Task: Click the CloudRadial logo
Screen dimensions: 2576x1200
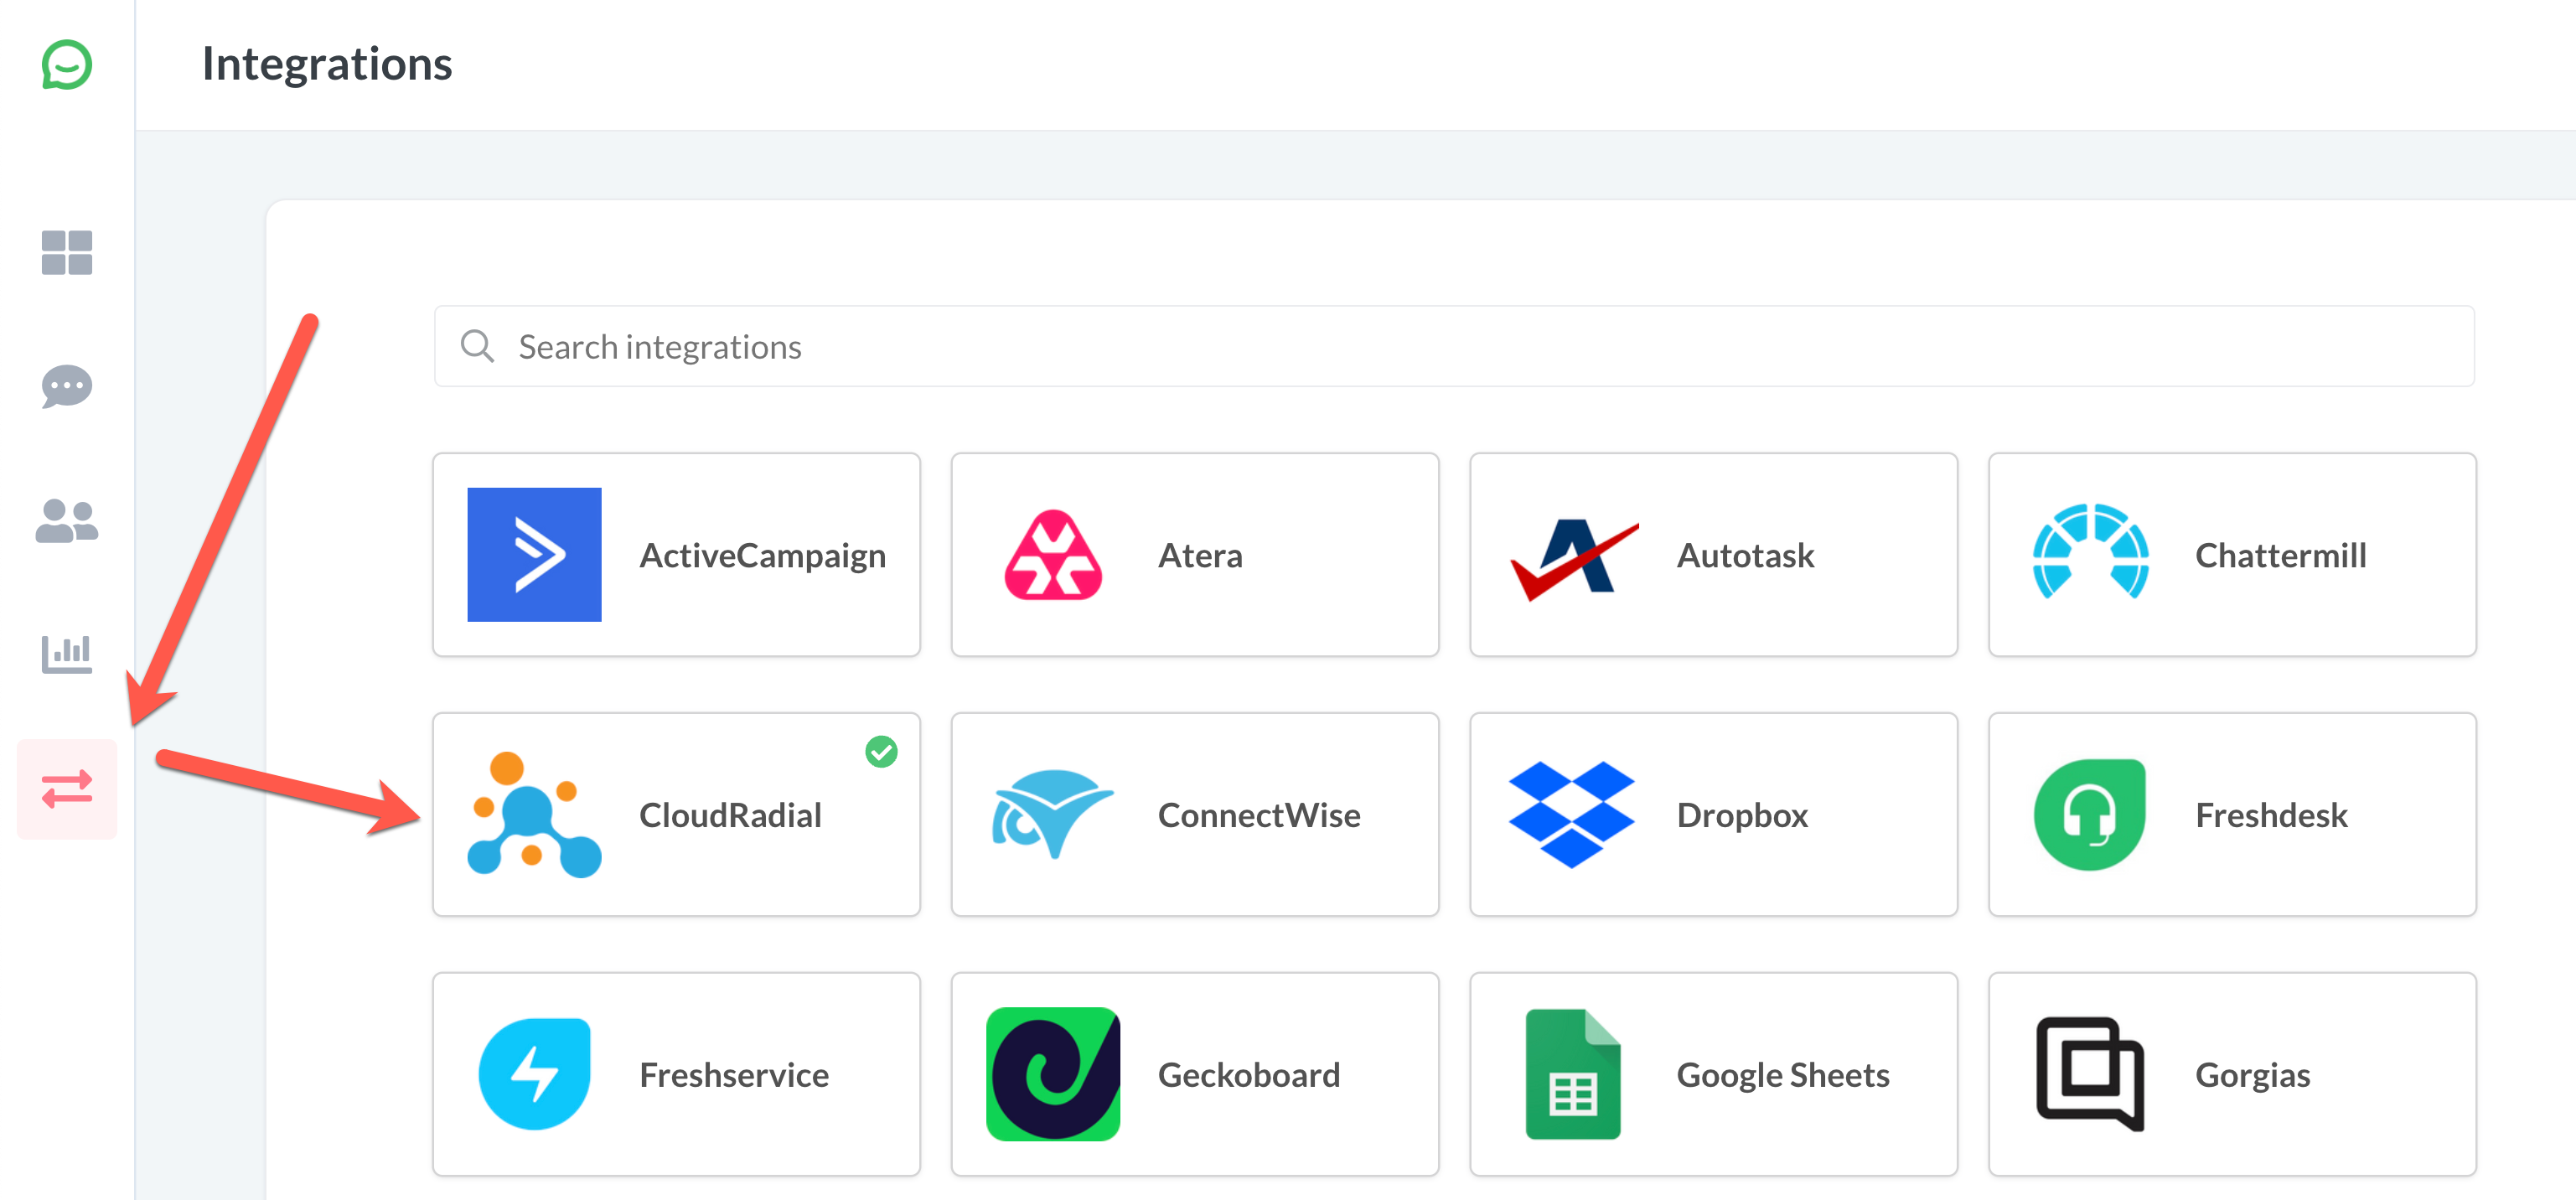Action: [534, 815]
